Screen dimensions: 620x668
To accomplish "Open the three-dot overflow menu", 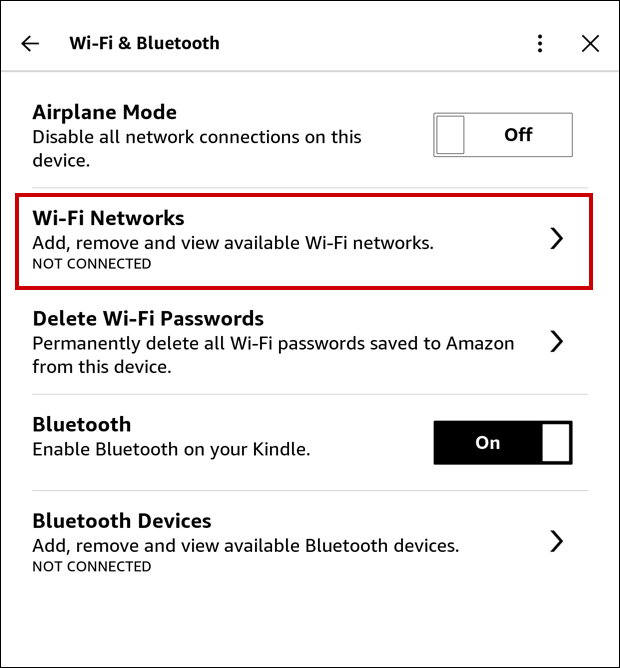I will point(540,43).
